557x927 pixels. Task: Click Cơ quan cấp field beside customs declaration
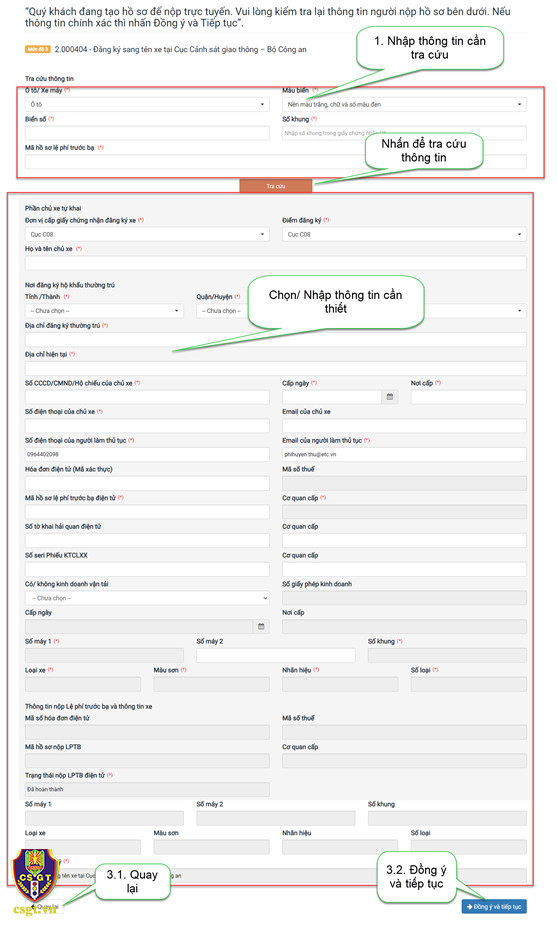coord(404,541)
